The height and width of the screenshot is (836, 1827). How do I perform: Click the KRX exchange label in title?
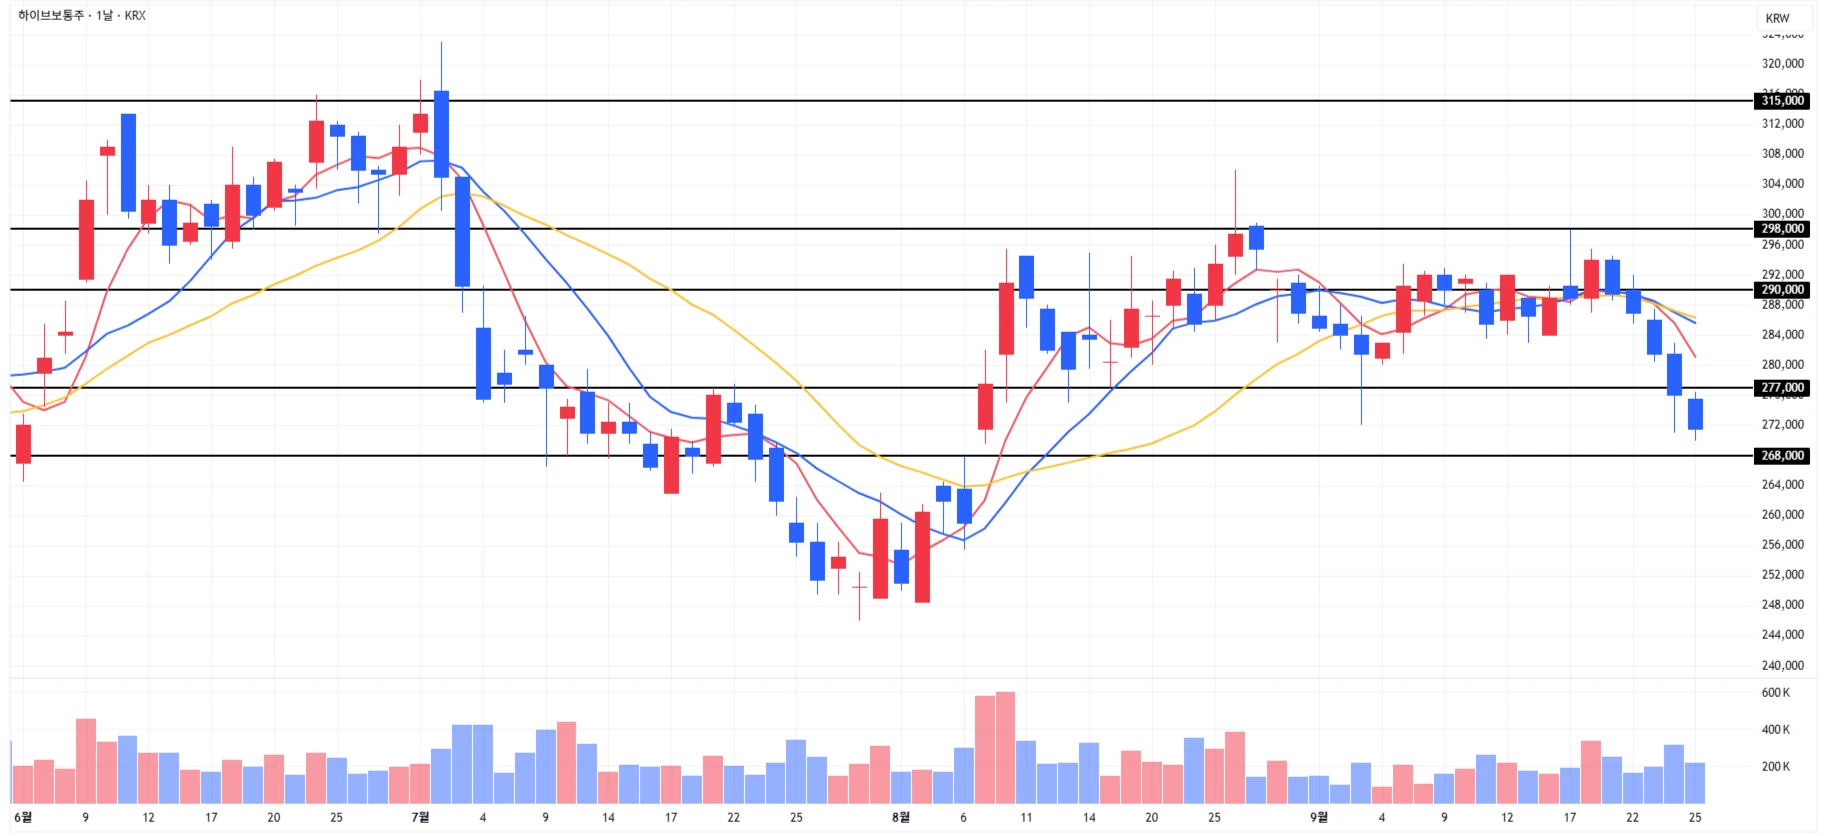coord(135,16)
